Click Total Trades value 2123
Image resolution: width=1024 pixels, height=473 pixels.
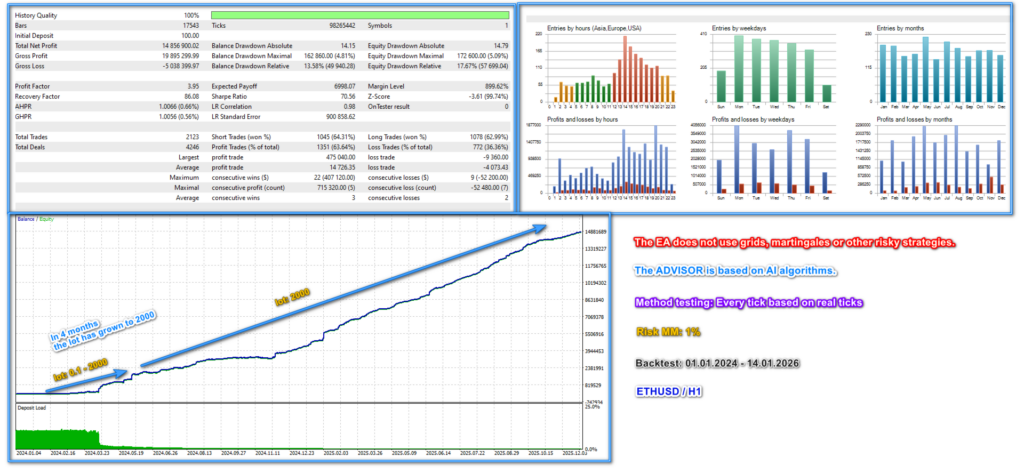(x=193, y=137)
